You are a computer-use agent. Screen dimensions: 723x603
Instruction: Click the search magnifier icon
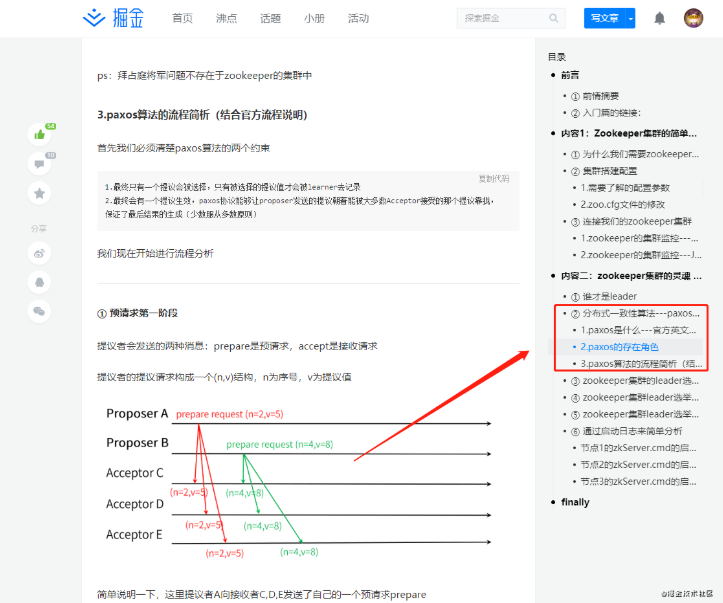[553, 18]
